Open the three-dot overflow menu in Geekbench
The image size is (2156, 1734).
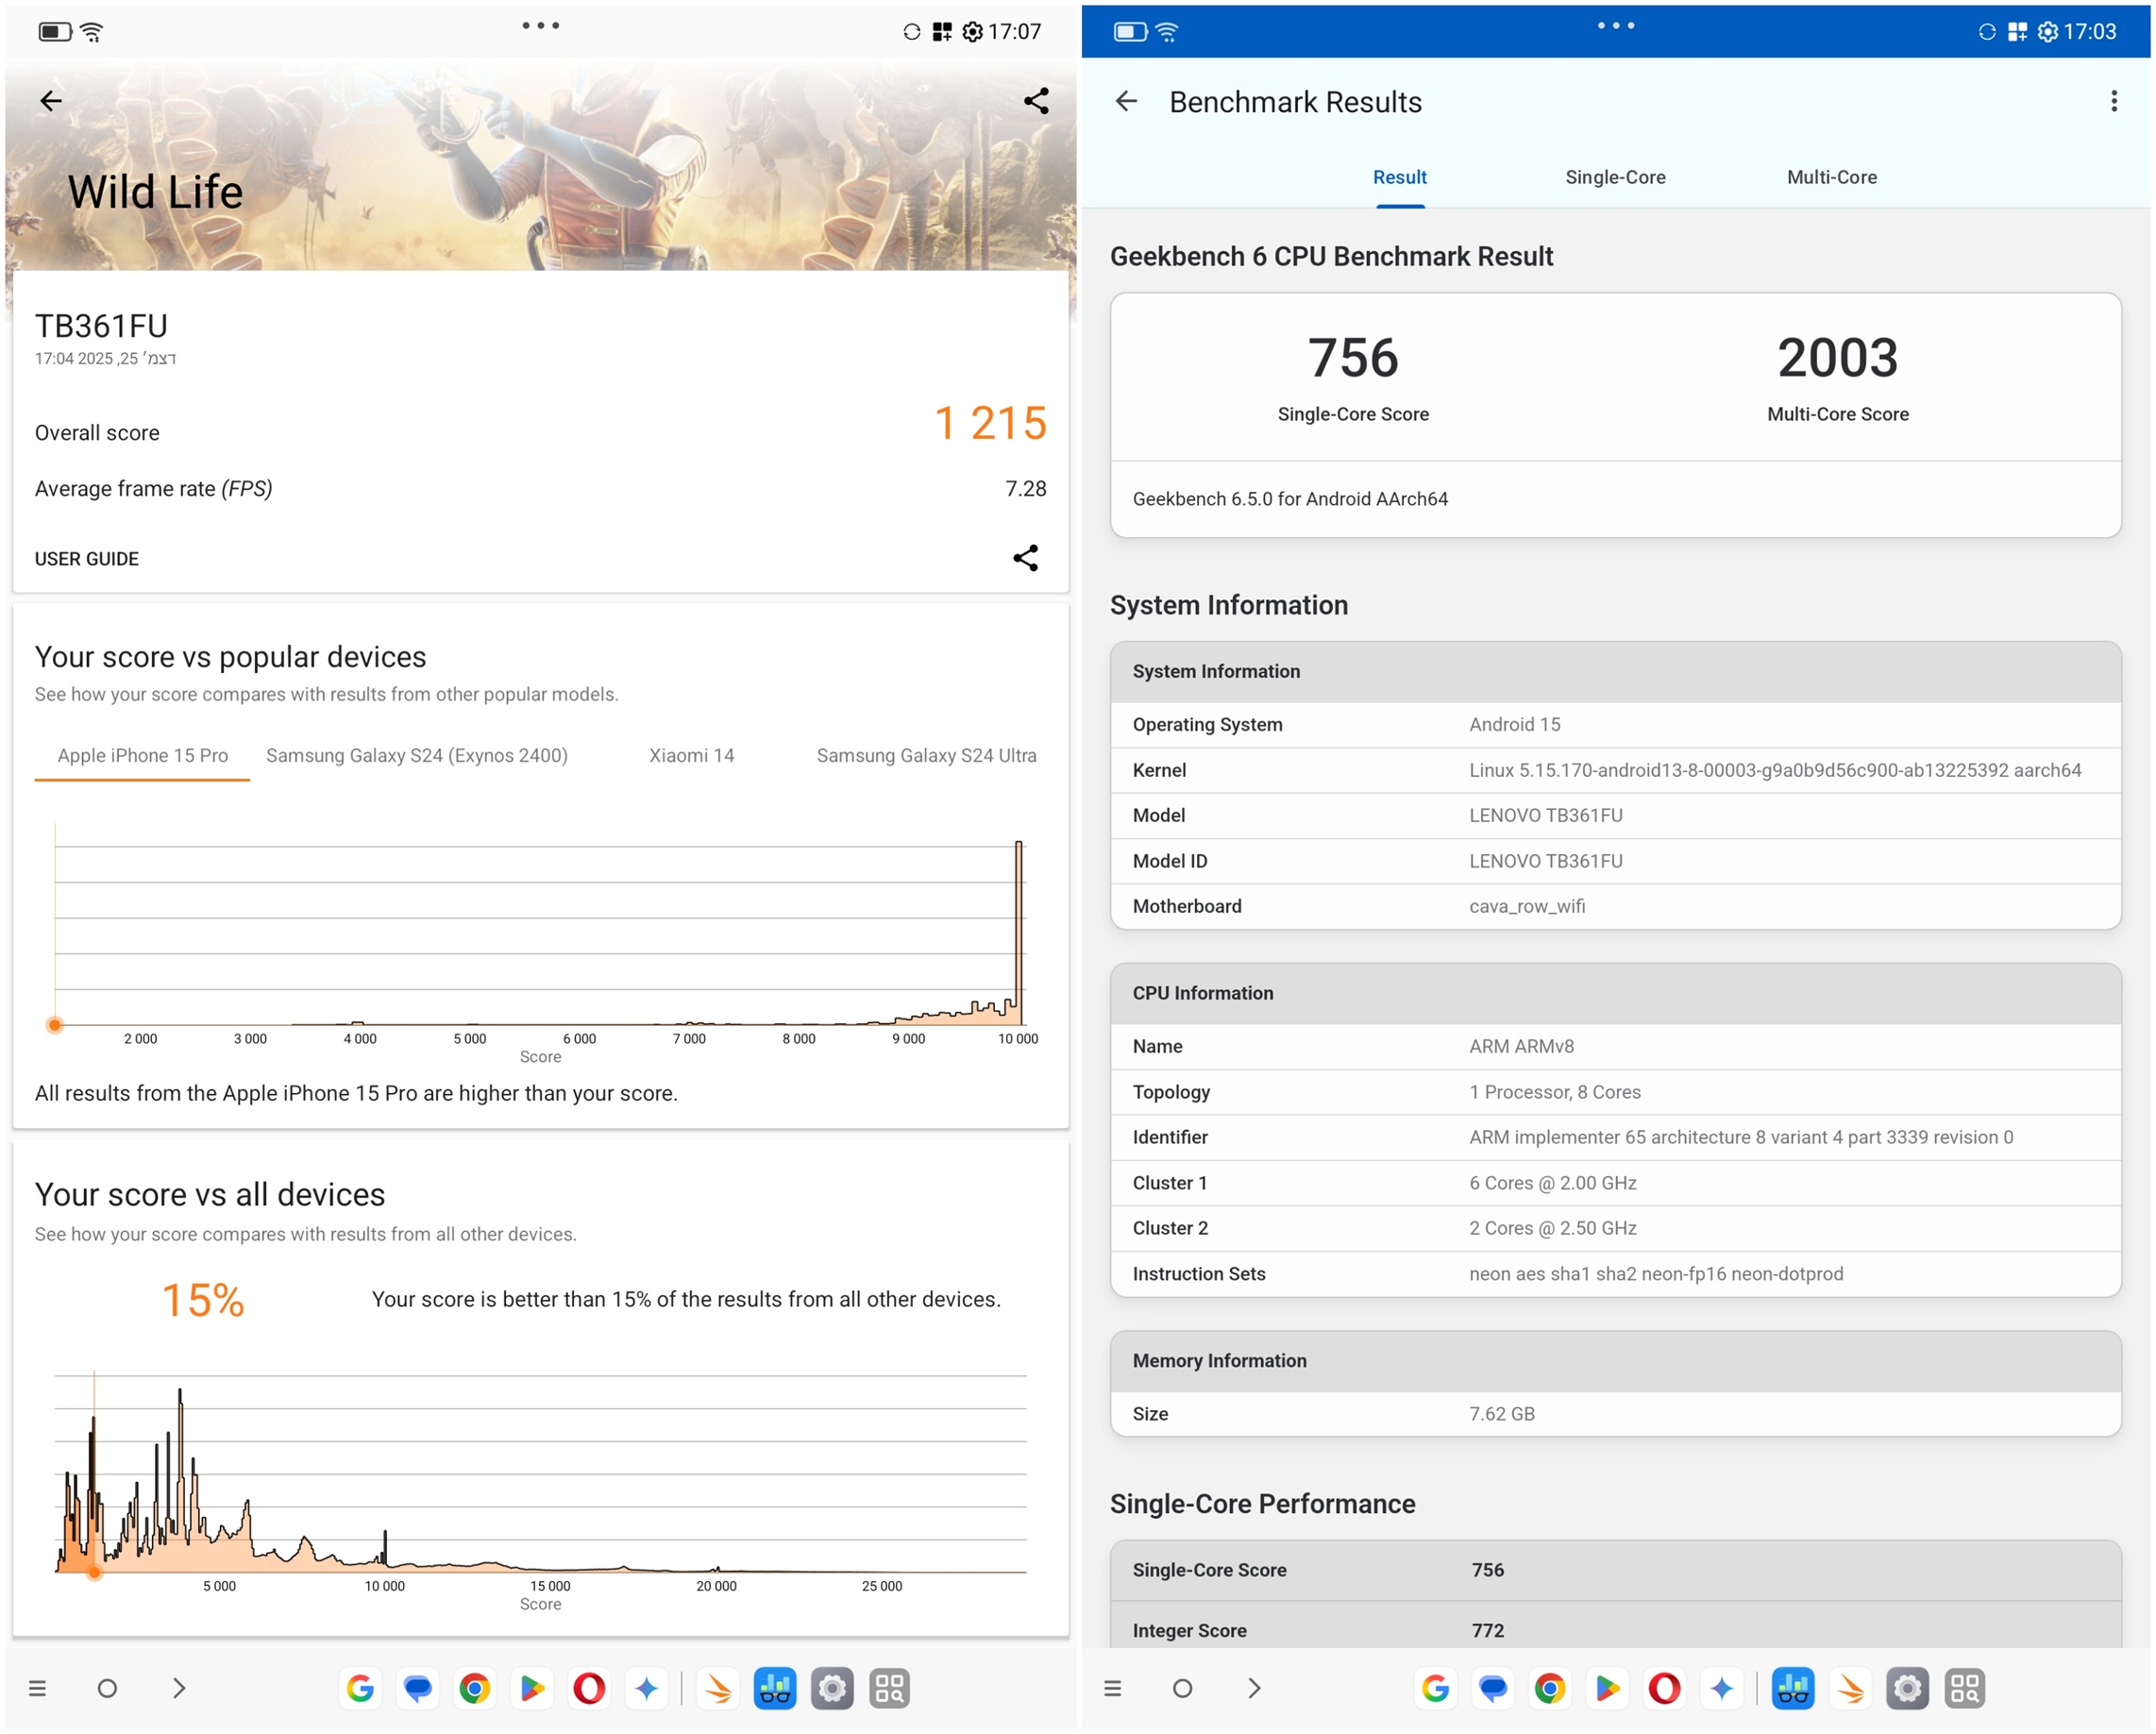pos(2113,101)
